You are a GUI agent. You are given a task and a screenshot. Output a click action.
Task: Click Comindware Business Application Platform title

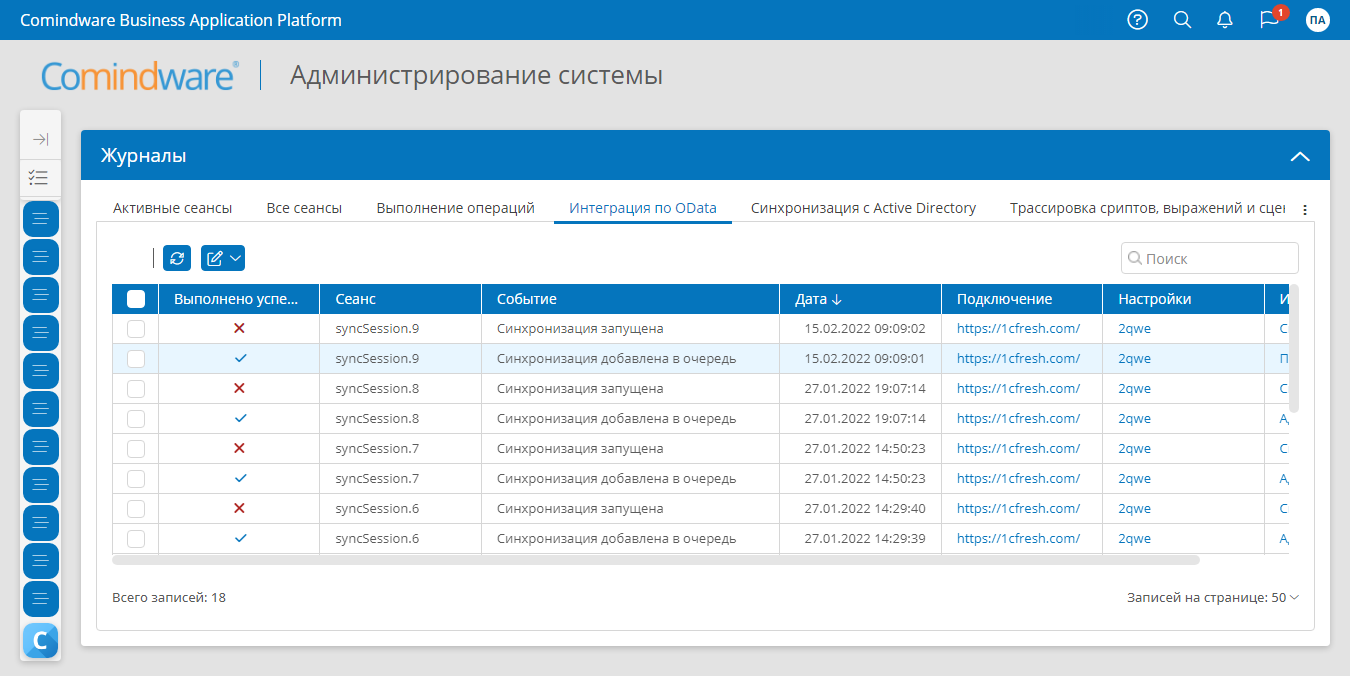[x=181, y=20]
